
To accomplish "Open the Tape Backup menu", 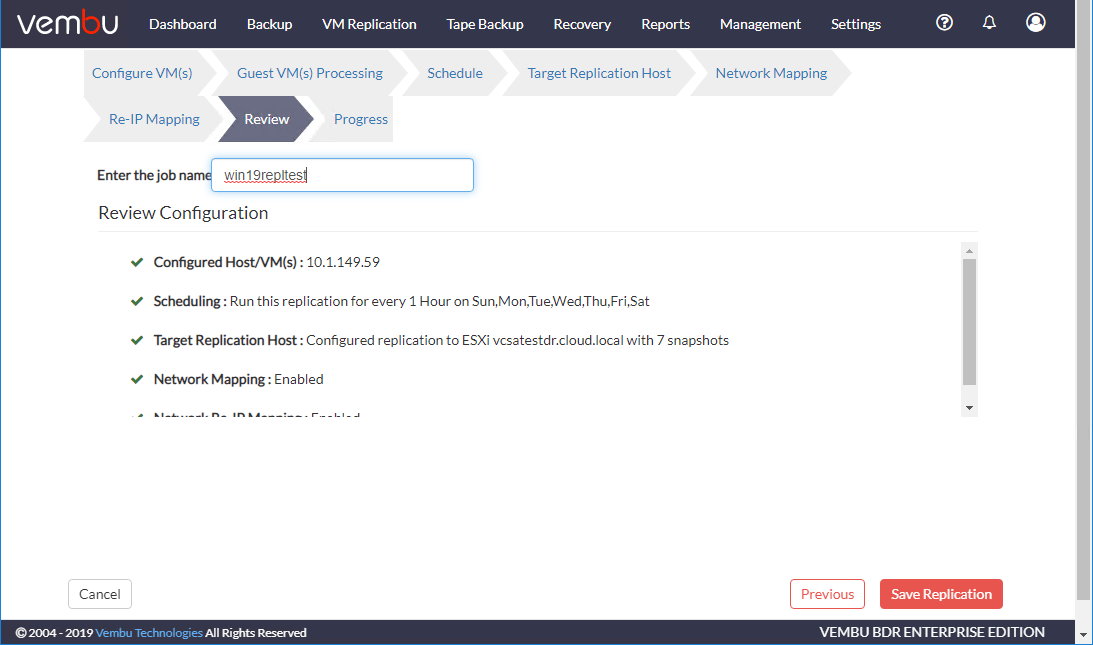I will (x=485, y=24).
